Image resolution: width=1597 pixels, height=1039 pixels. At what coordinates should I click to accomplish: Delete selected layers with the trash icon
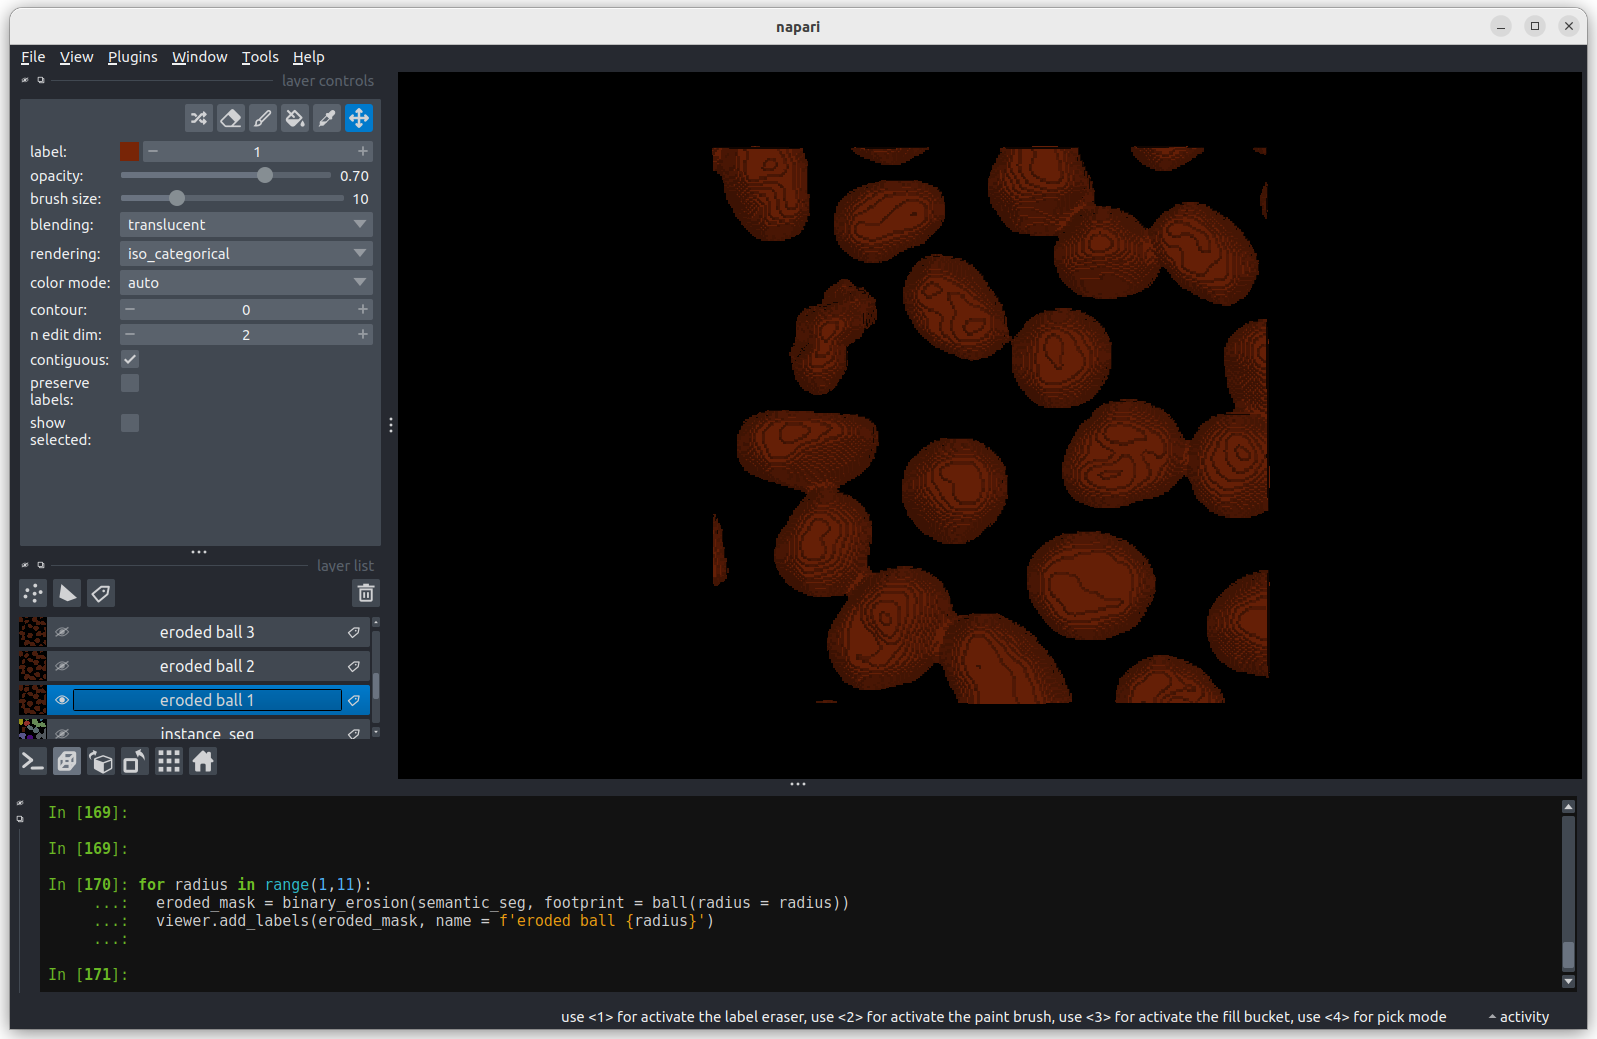click(x=366, y=593)
